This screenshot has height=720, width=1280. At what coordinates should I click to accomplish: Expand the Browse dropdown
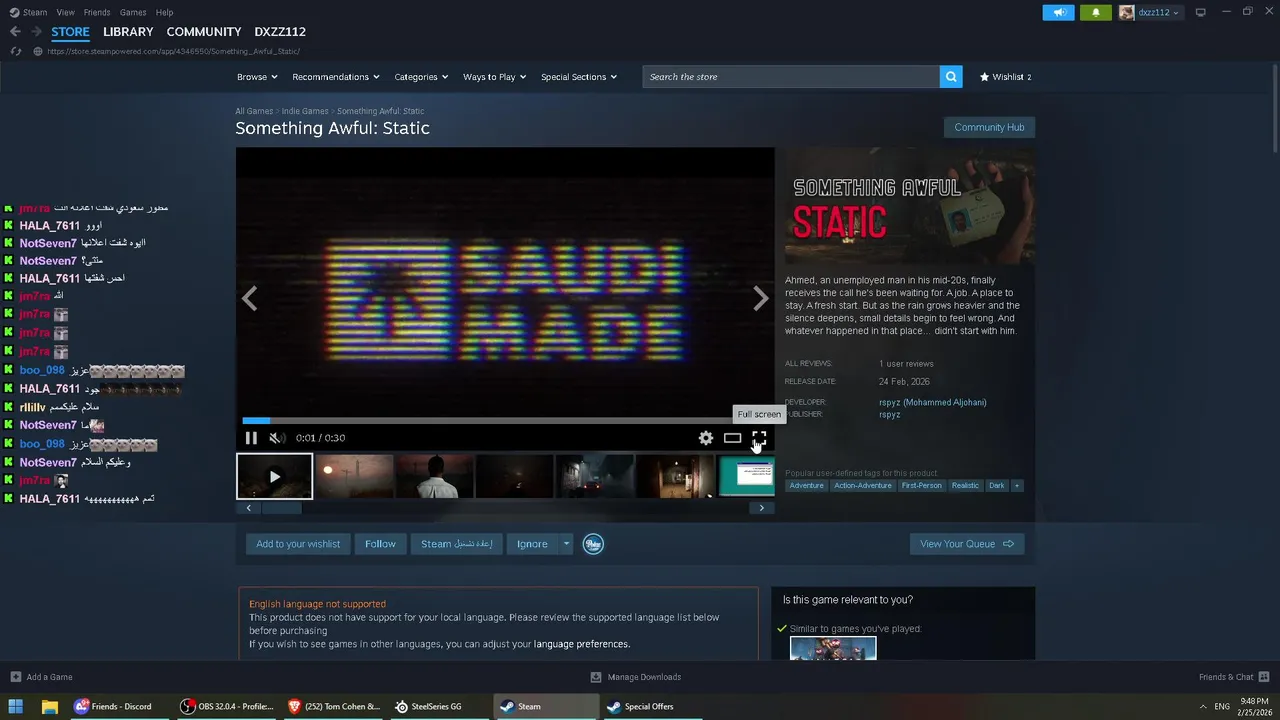point(257,77)
